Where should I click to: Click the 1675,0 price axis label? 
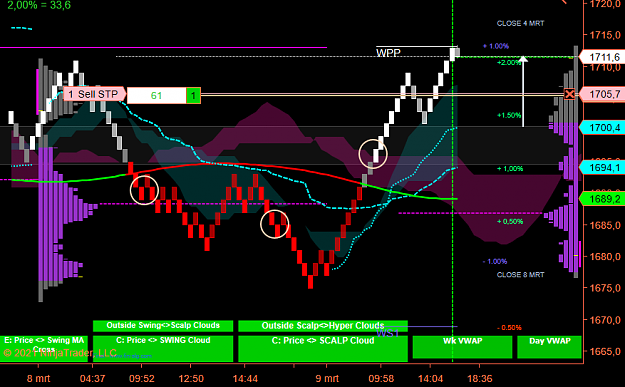[x=605, y=288]
